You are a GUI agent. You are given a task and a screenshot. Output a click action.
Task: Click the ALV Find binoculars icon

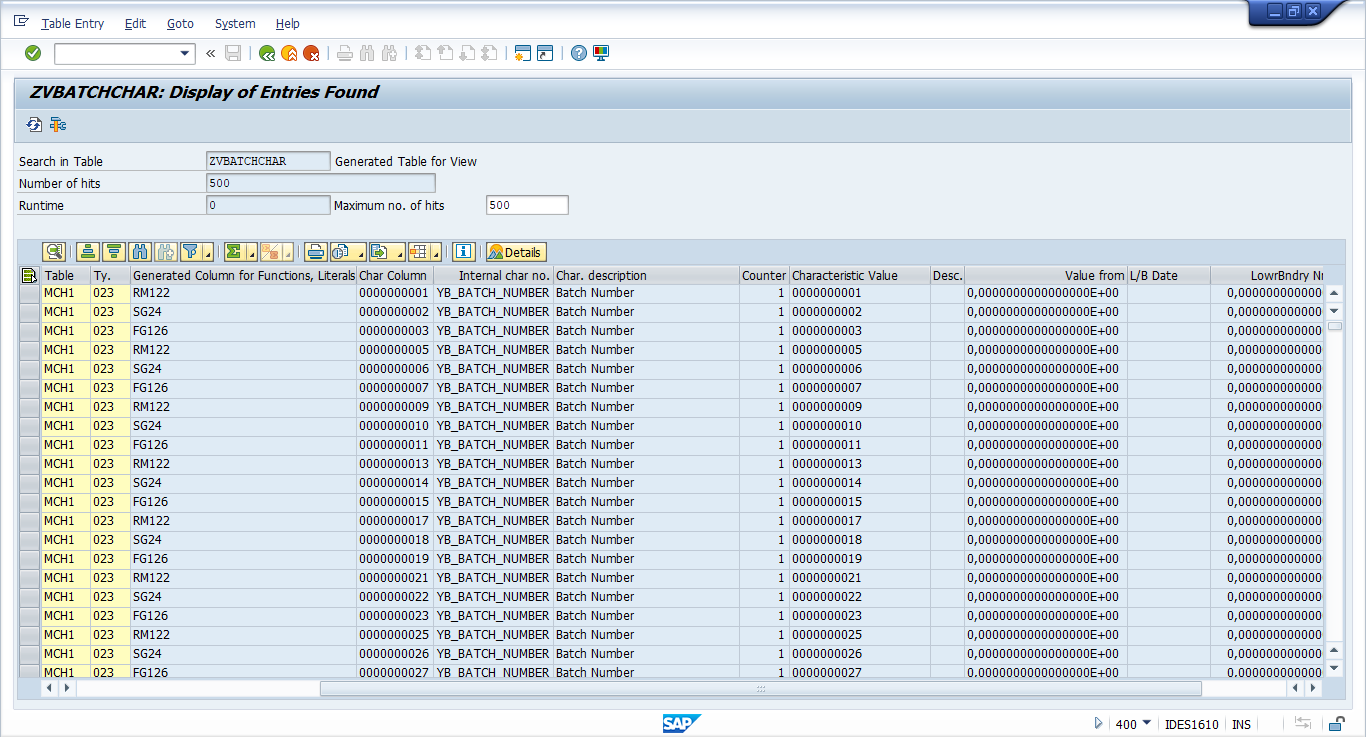coord(141,252)
